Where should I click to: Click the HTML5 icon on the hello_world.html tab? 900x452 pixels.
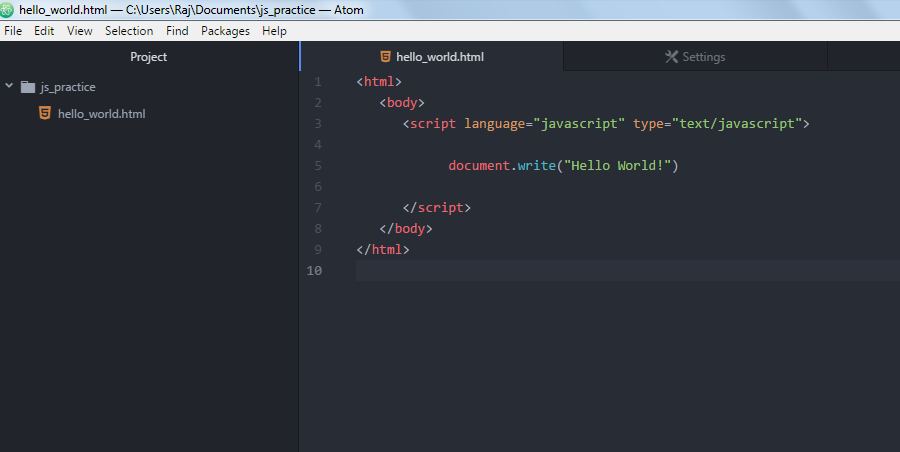tap(386, 56)
